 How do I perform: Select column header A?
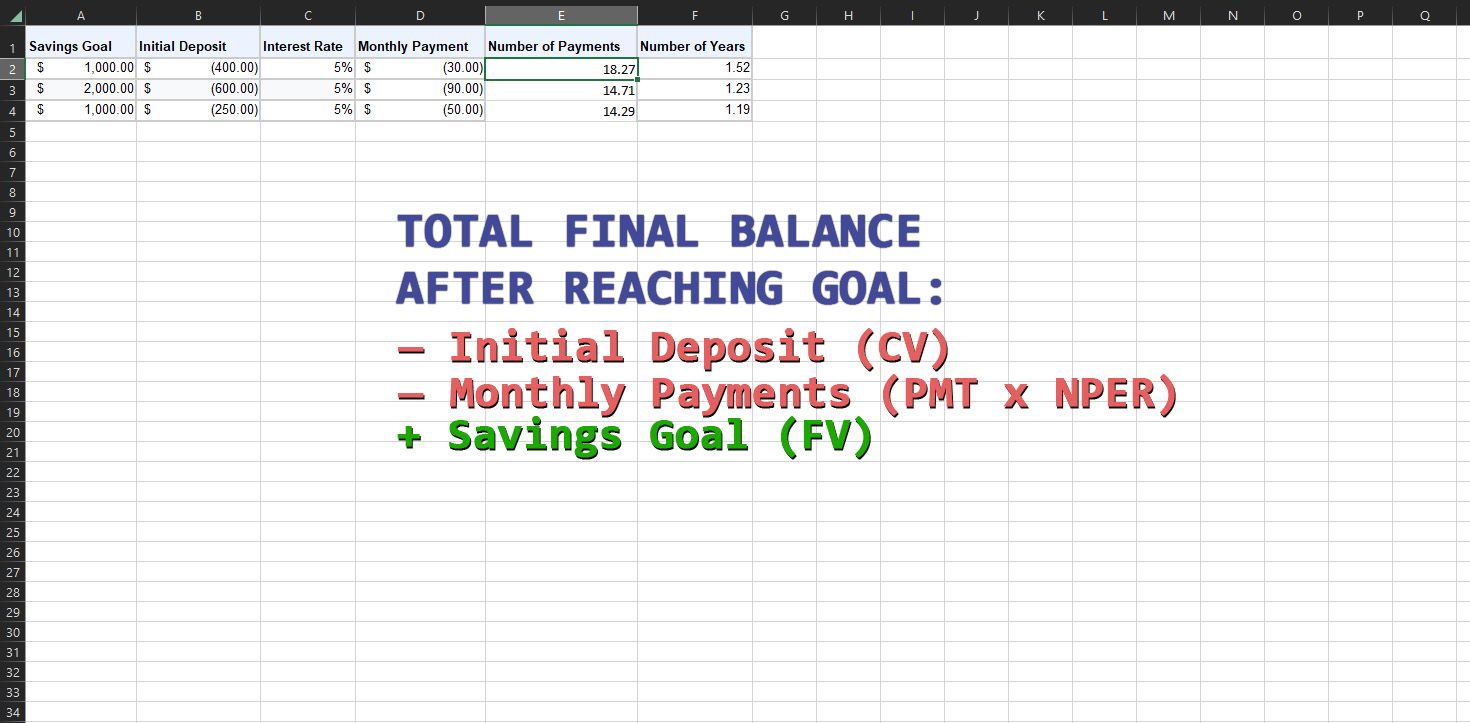[80, 16]
